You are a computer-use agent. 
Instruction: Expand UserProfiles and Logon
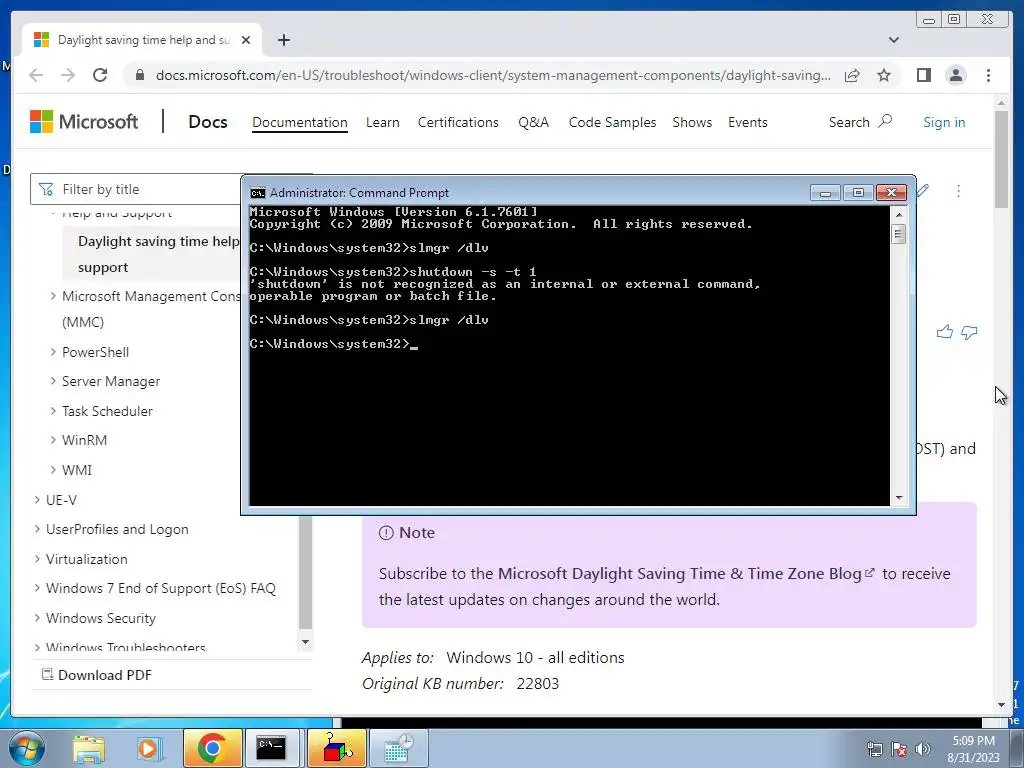coord(37,529)
